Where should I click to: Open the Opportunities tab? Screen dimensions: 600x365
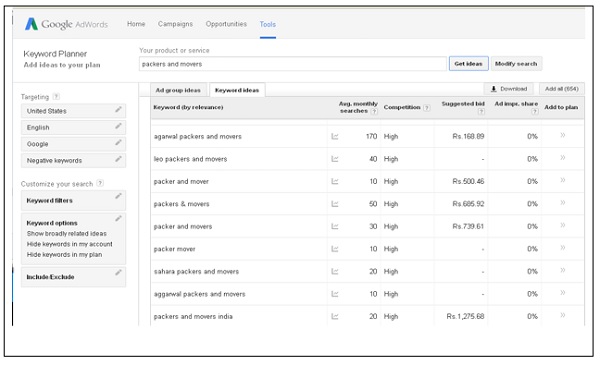pos(226,24)
